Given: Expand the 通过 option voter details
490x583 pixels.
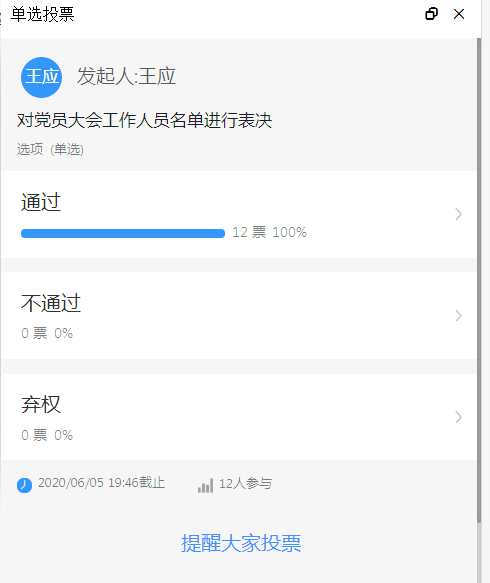Looking at the screenshot, I should pyautogui.click(x=458, y=214).
